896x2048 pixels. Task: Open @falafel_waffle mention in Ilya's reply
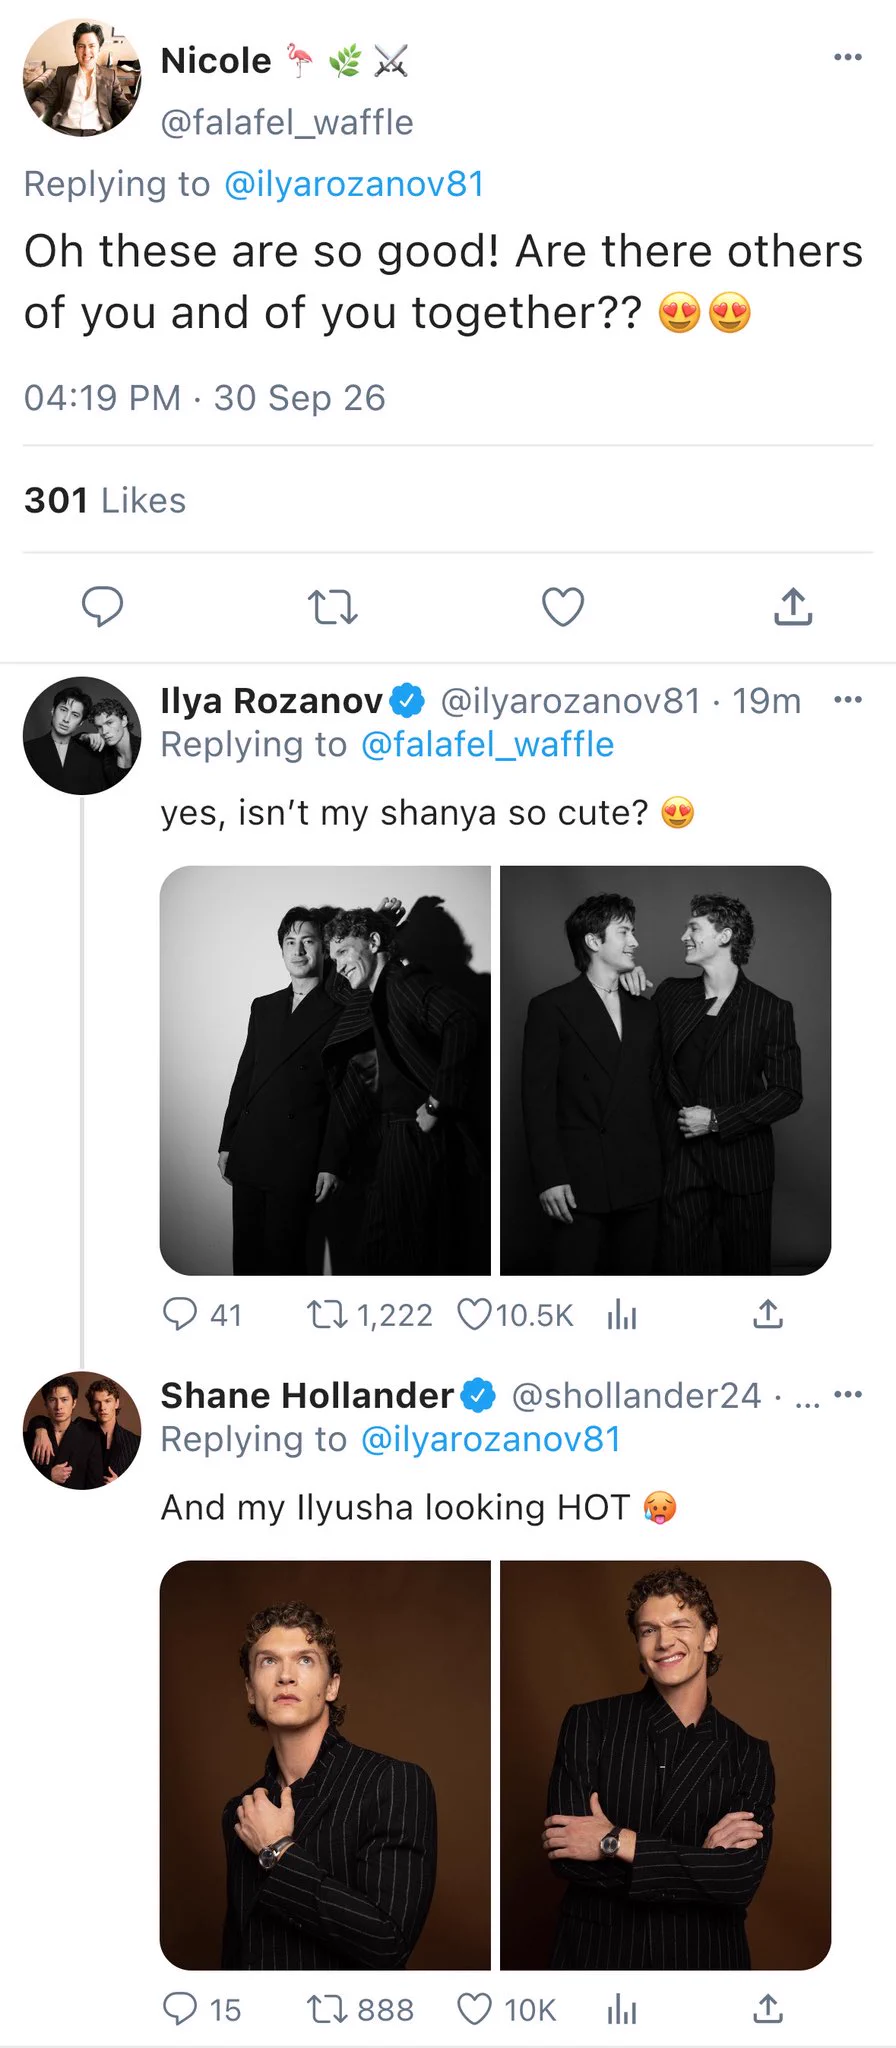487,745
